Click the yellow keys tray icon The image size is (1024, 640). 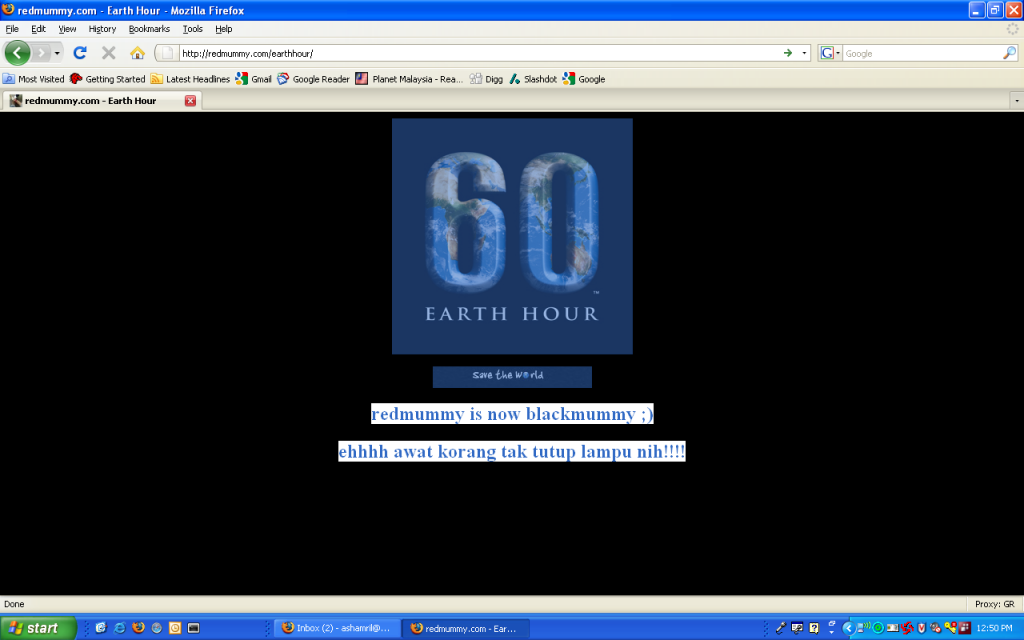[x=950, y=628]
